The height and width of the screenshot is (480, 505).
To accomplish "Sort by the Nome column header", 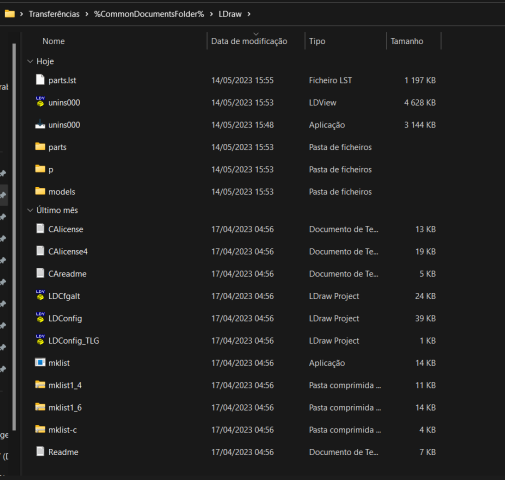I will pyautogui.click(x=53, y=41).
